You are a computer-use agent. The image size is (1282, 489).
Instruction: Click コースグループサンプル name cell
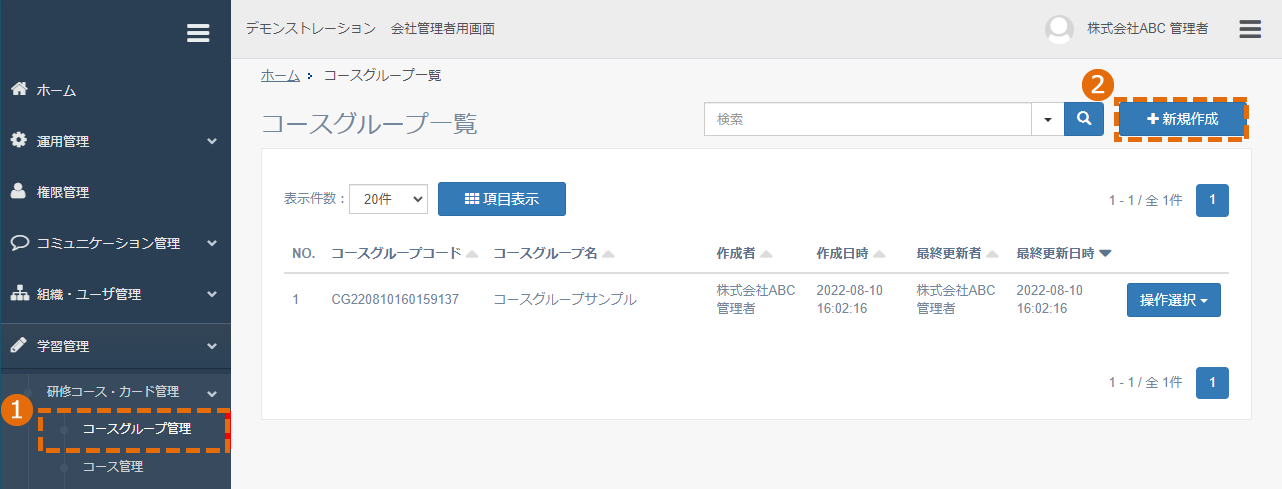(565, 299)
